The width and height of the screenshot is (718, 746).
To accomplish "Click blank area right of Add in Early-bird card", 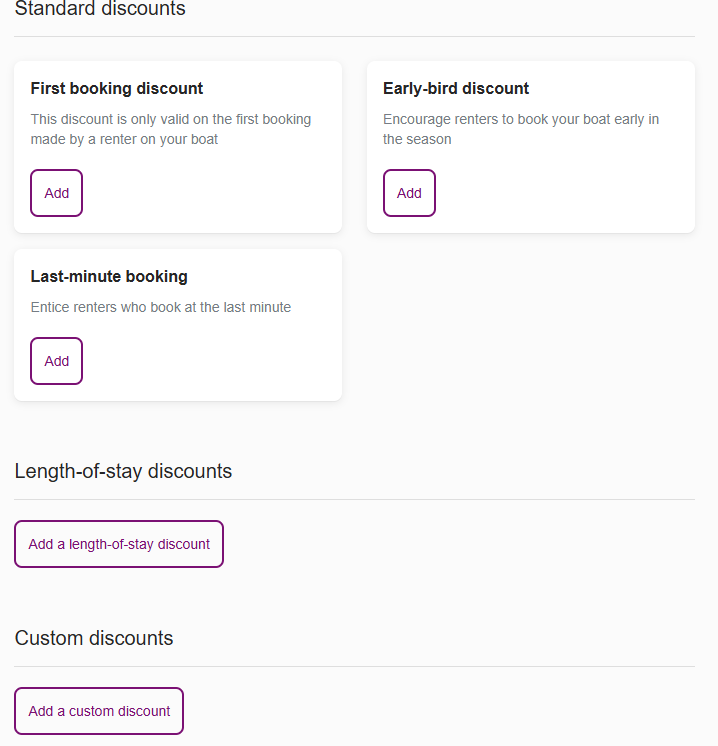I will (560, 193).
